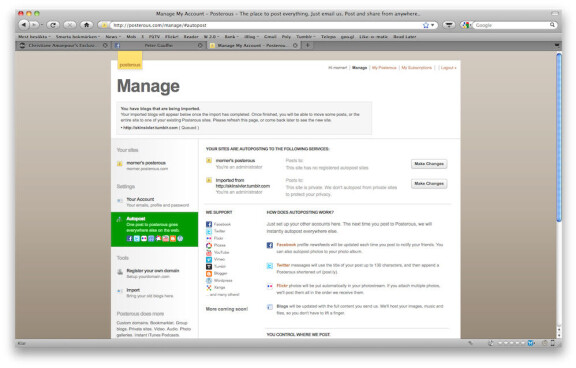This screenshot has height=368, width=576.
Task: Click the toolbar button beside search box
Action: point(449,25)
